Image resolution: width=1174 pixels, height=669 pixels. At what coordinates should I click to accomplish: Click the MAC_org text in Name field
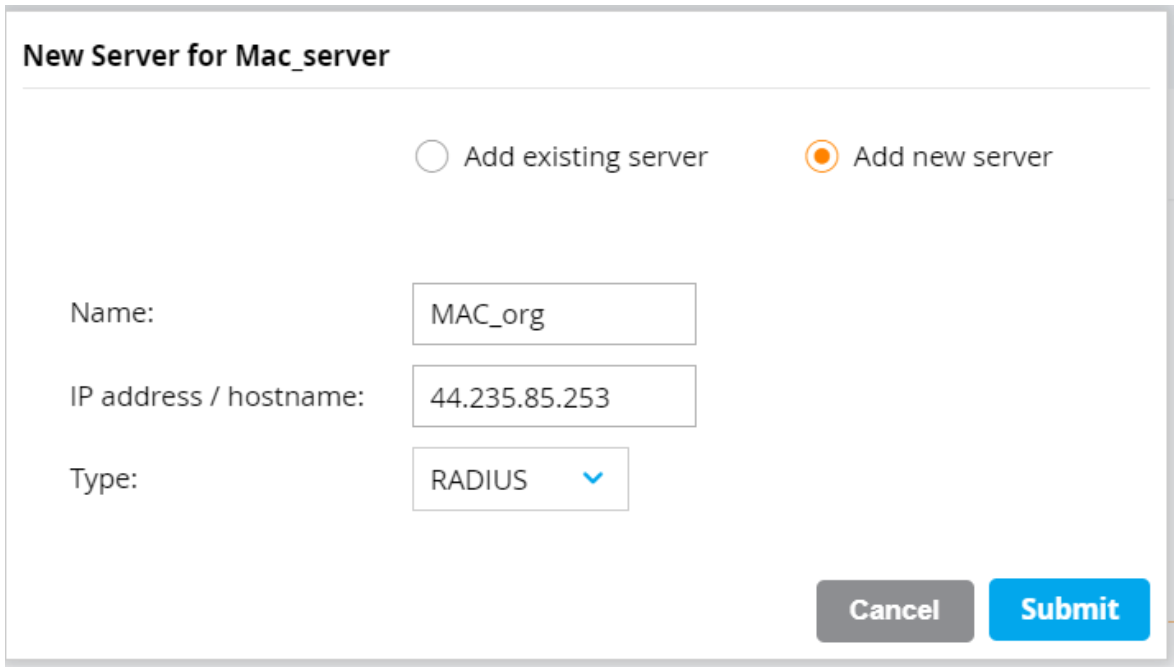[x=488, y=315]
